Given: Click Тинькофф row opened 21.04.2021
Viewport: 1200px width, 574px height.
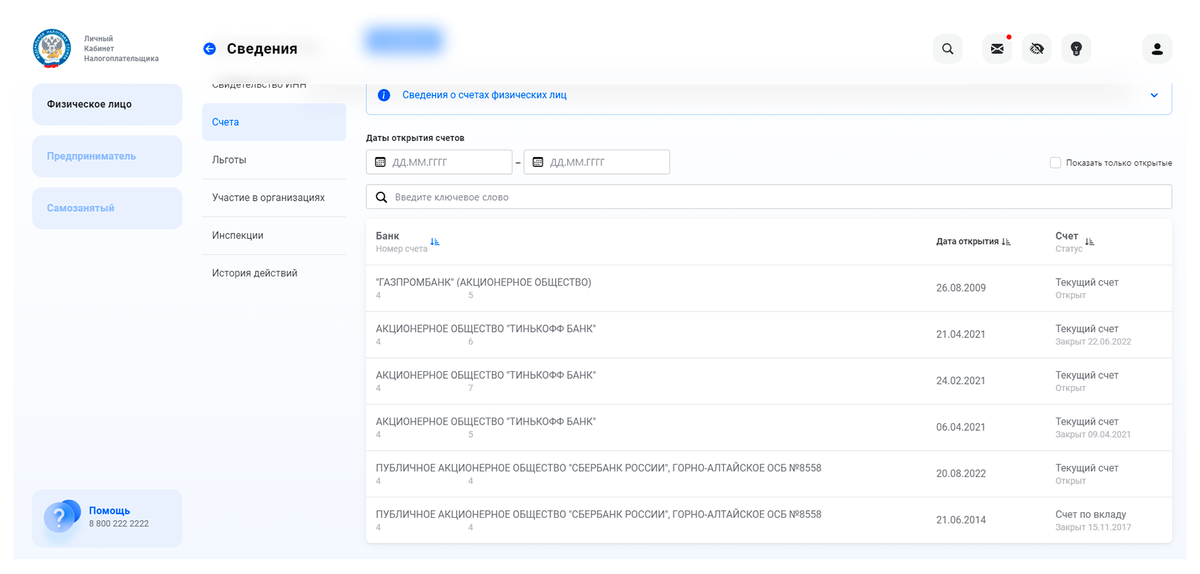Looking at the screenshot, I should click(769, 335).
